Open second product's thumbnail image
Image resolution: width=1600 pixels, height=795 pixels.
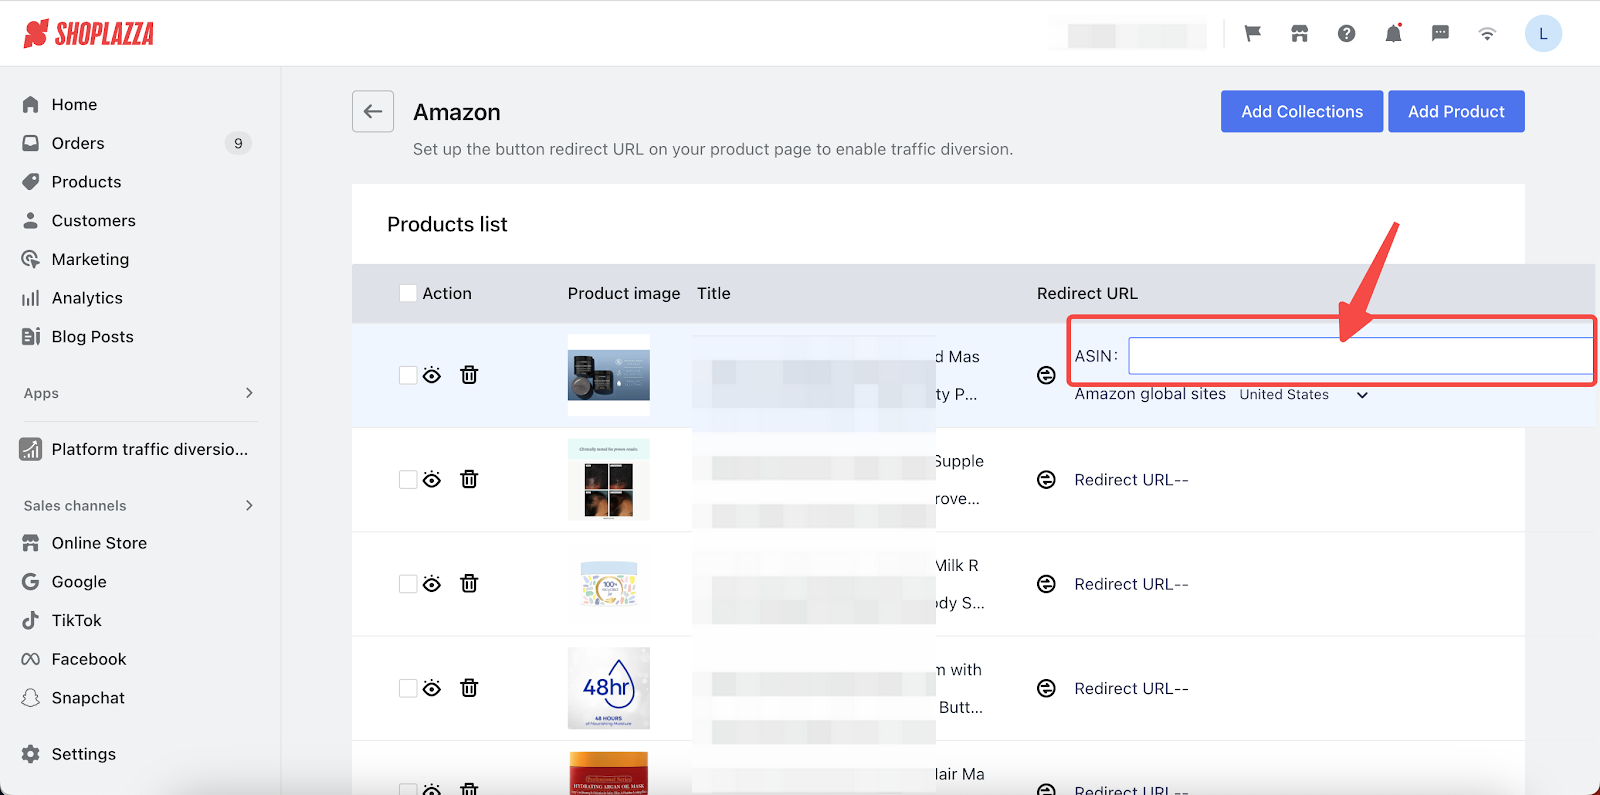click(x=609, y=479)
